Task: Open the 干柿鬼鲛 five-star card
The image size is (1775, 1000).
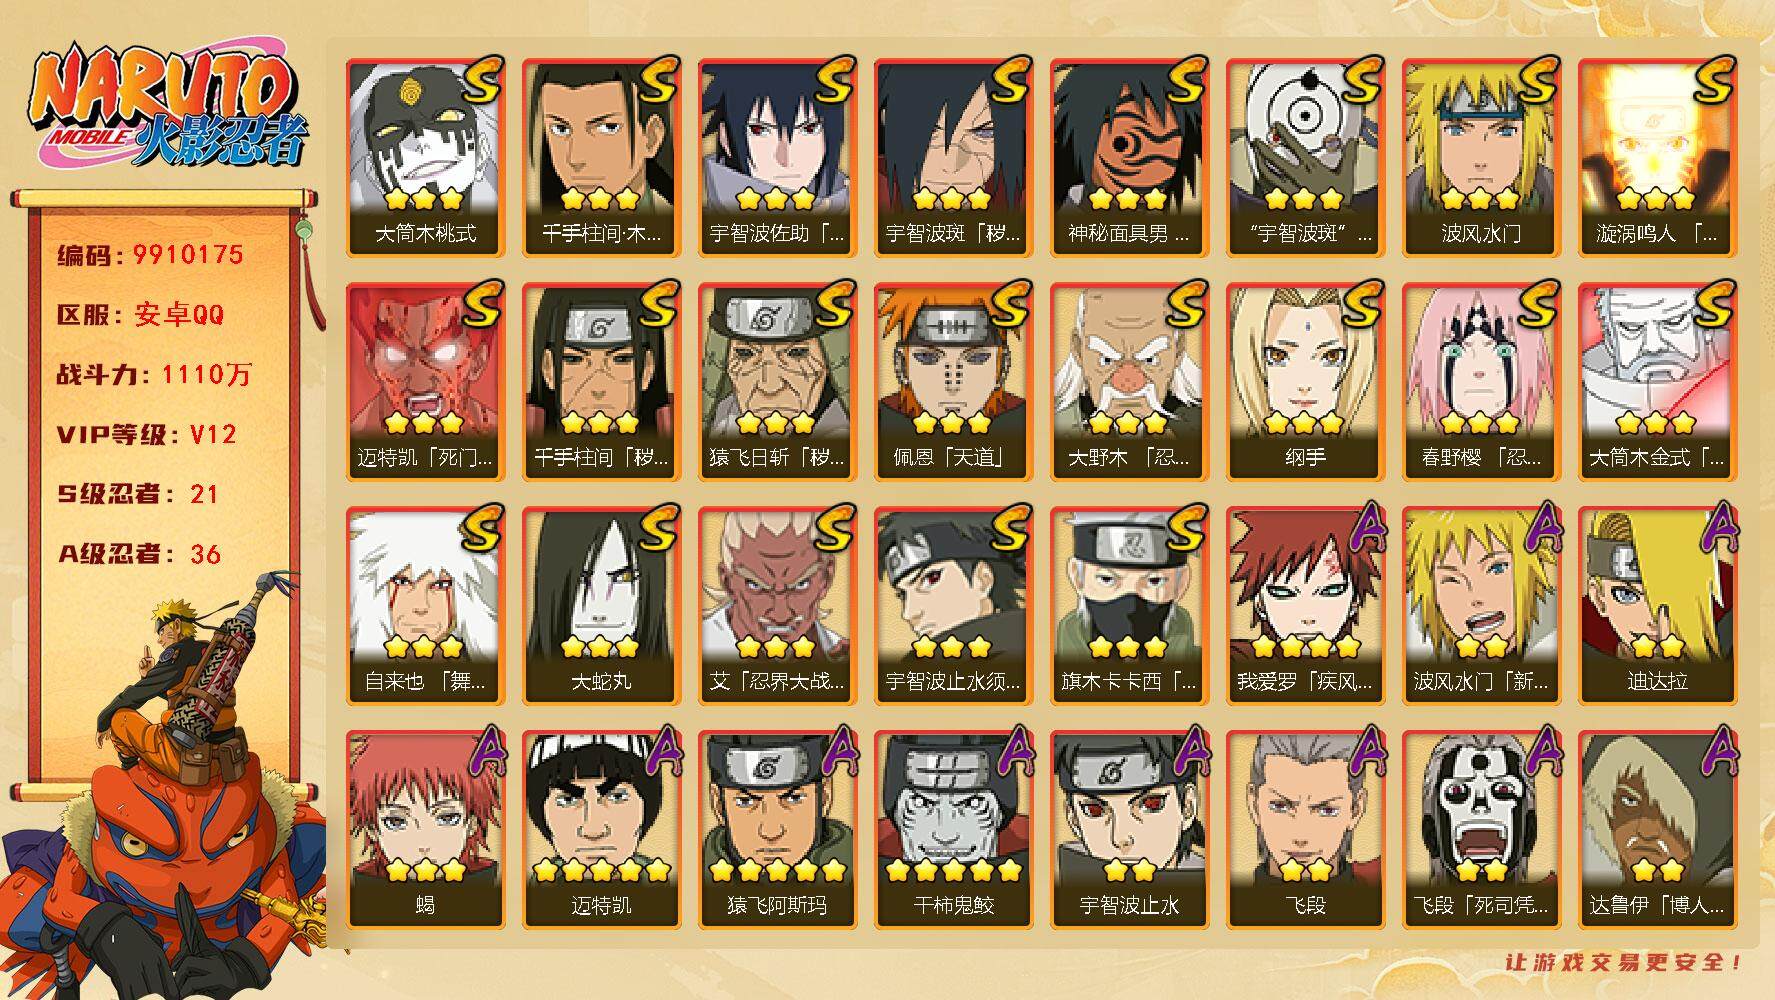Action: pos(953,830)
